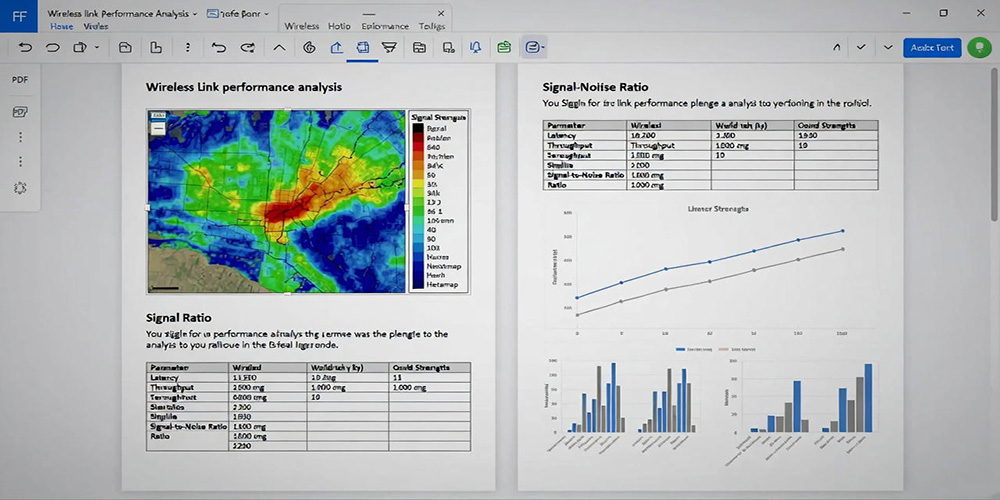Click the spiral icon in toolbar

click(309, 47)
